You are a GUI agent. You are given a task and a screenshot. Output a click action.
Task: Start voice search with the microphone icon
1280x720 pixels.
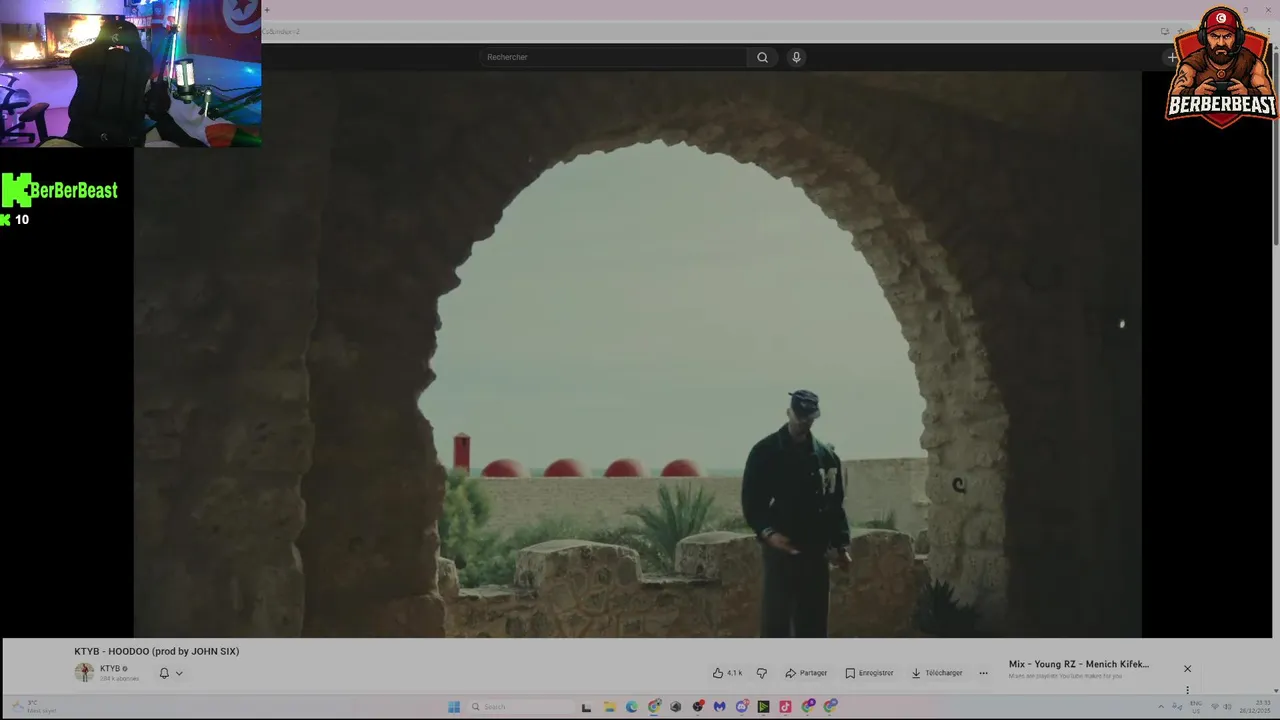point(796,57)
